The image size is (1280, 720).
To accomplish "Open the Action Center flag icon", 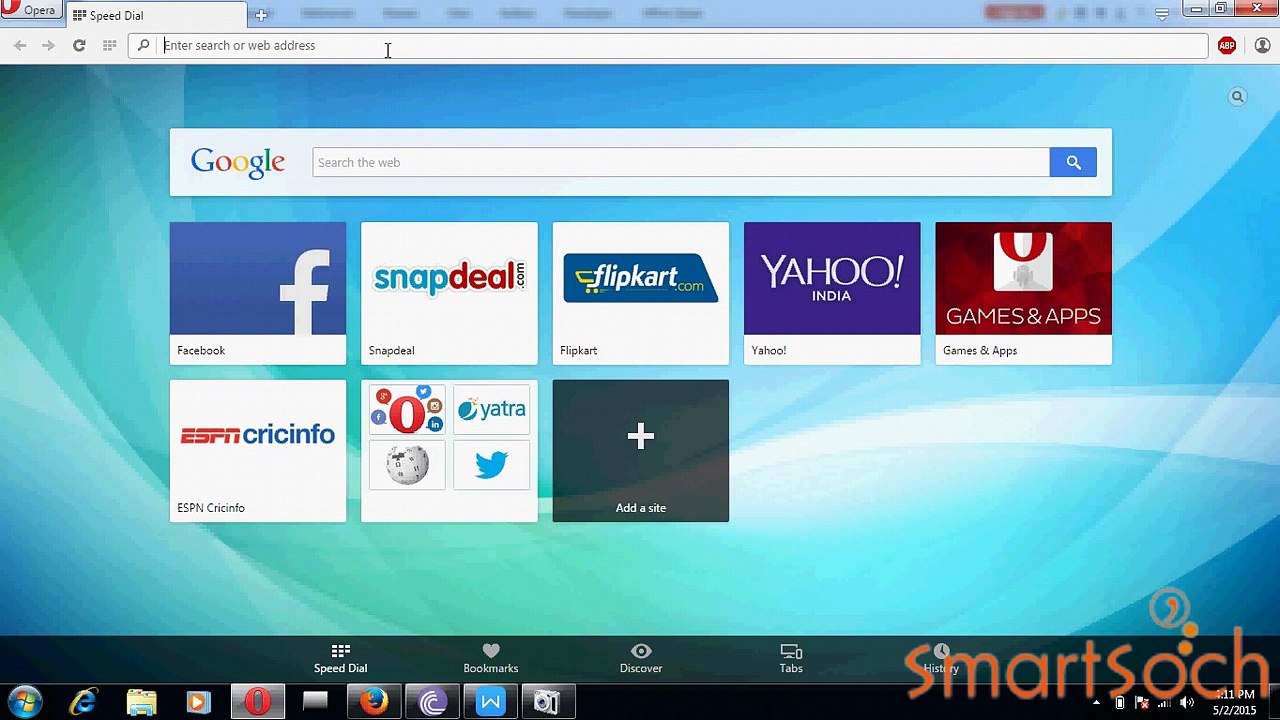I will coord(1142,702).
